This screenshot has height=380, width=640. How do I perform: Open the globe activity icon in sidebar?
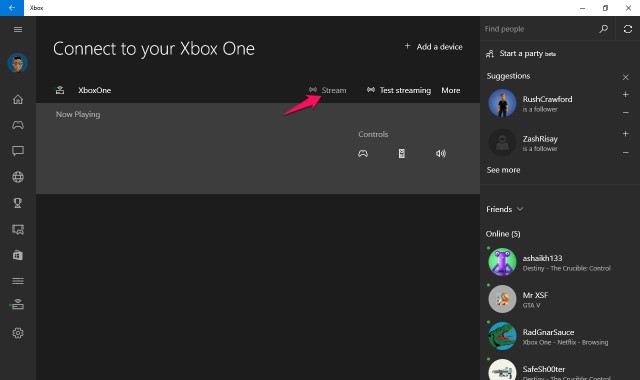(18, 177)
